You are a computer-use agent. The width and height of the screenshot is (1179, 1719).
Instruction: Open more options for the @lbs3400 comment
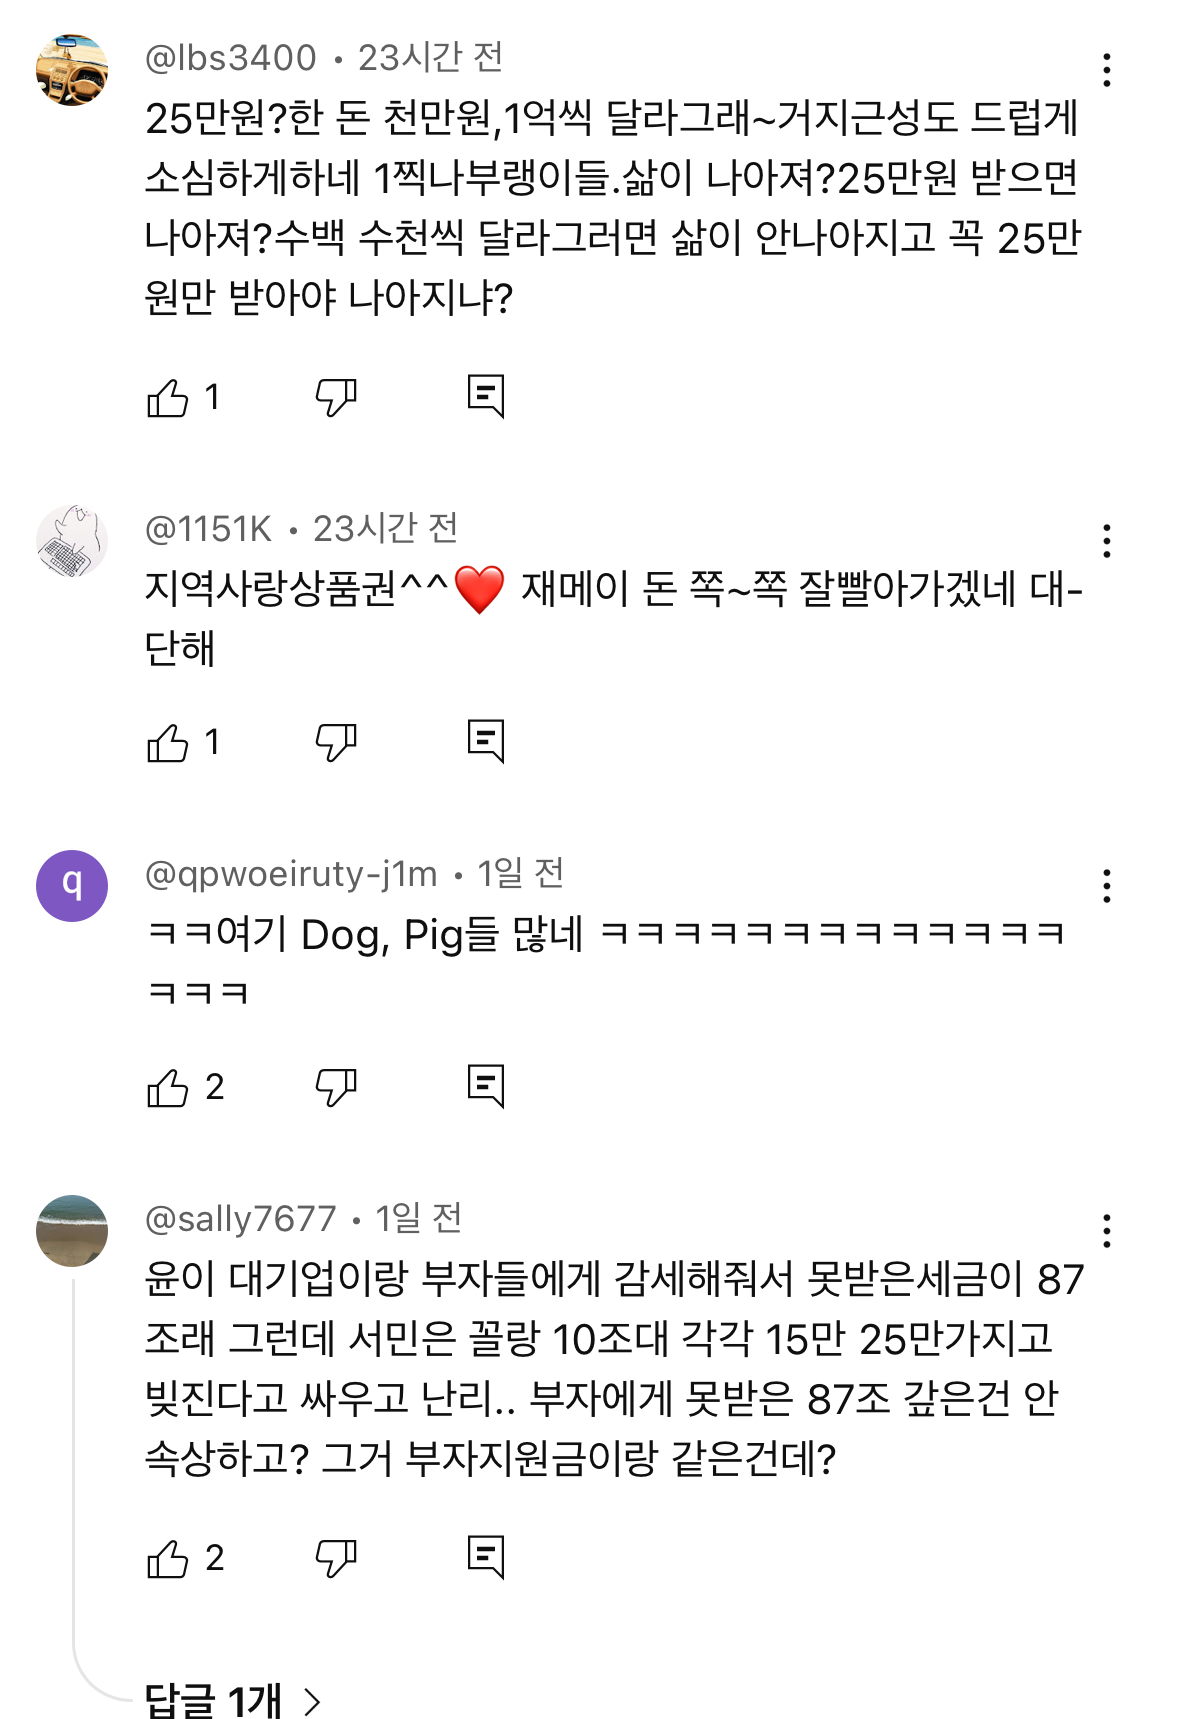pyautogui.click(x=1106, y=70)
